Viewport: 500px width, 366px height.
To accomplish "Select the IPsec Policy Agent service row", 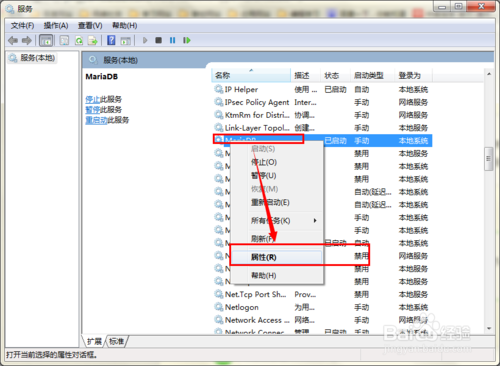I will 322,102.
